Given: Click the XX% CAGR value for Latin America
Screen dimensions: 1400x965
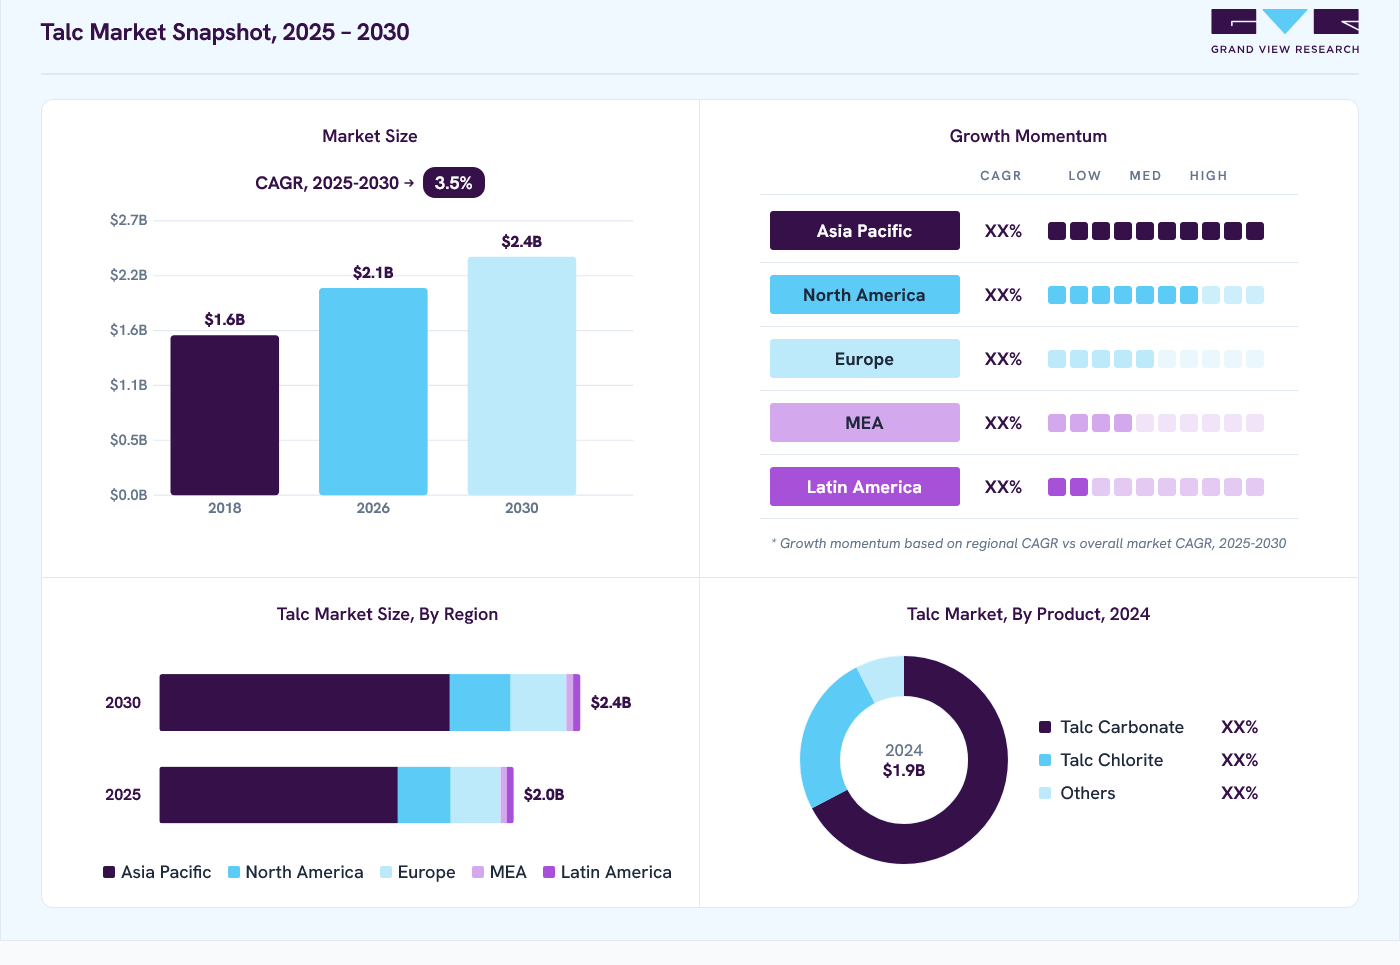Looking at the screenshot, I should 1003,487.
